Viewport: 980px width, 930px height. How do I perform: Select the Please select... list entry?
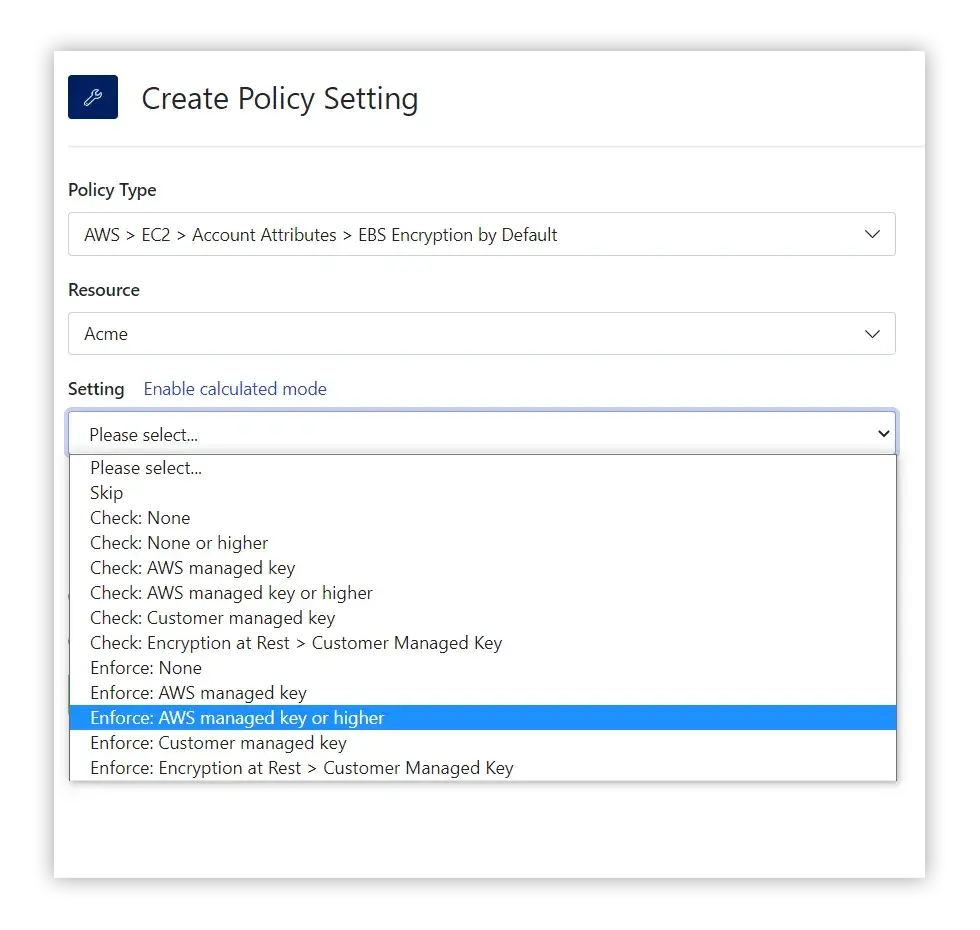click(482, 468)
